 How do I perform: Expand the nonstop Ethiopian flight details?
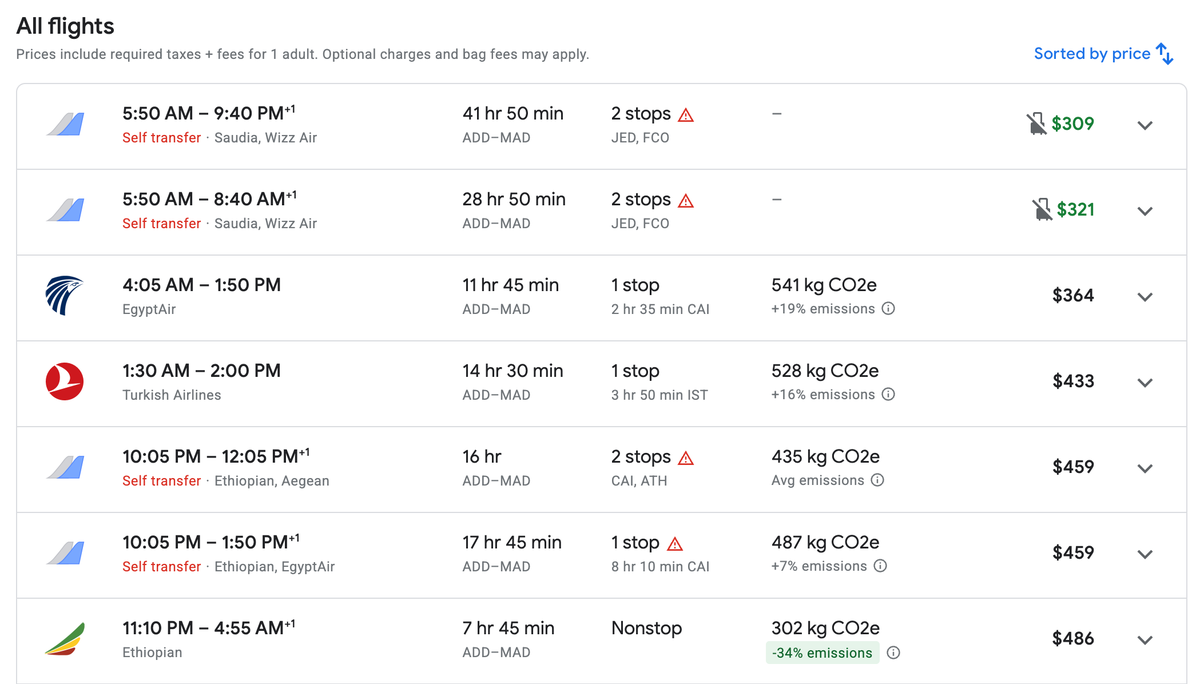[1144, 638]
